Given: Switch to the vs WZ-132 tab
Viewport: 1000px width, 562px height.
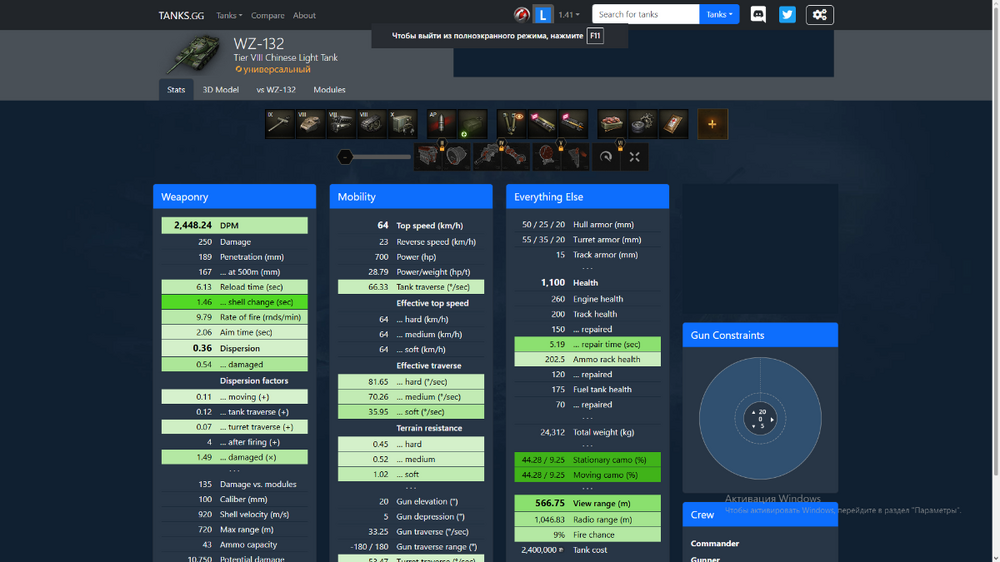Looking at the screenshot, I should pos(276,90).
